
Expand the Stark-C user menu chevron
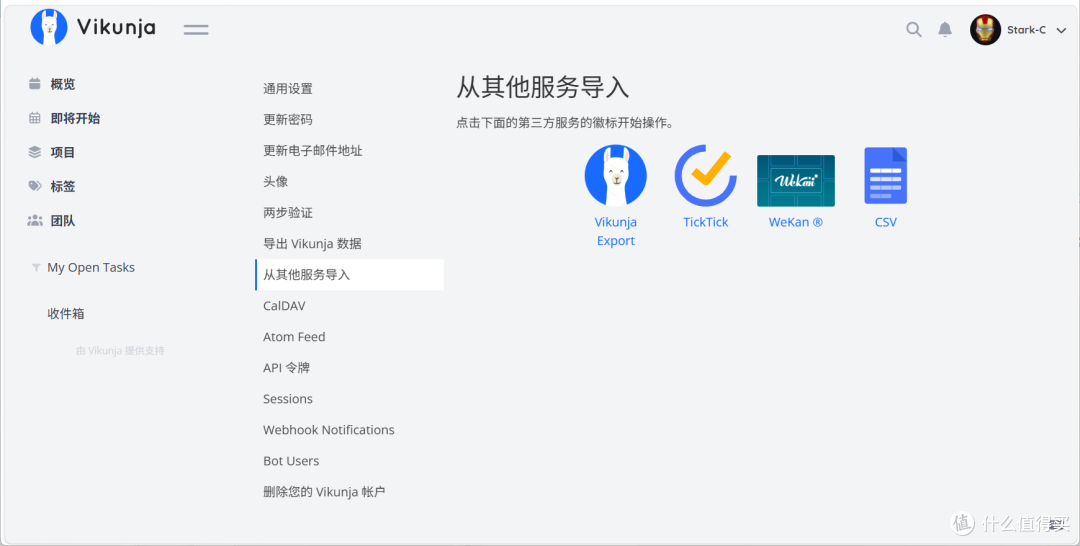pyautogui.click(x=1061, y=30)
